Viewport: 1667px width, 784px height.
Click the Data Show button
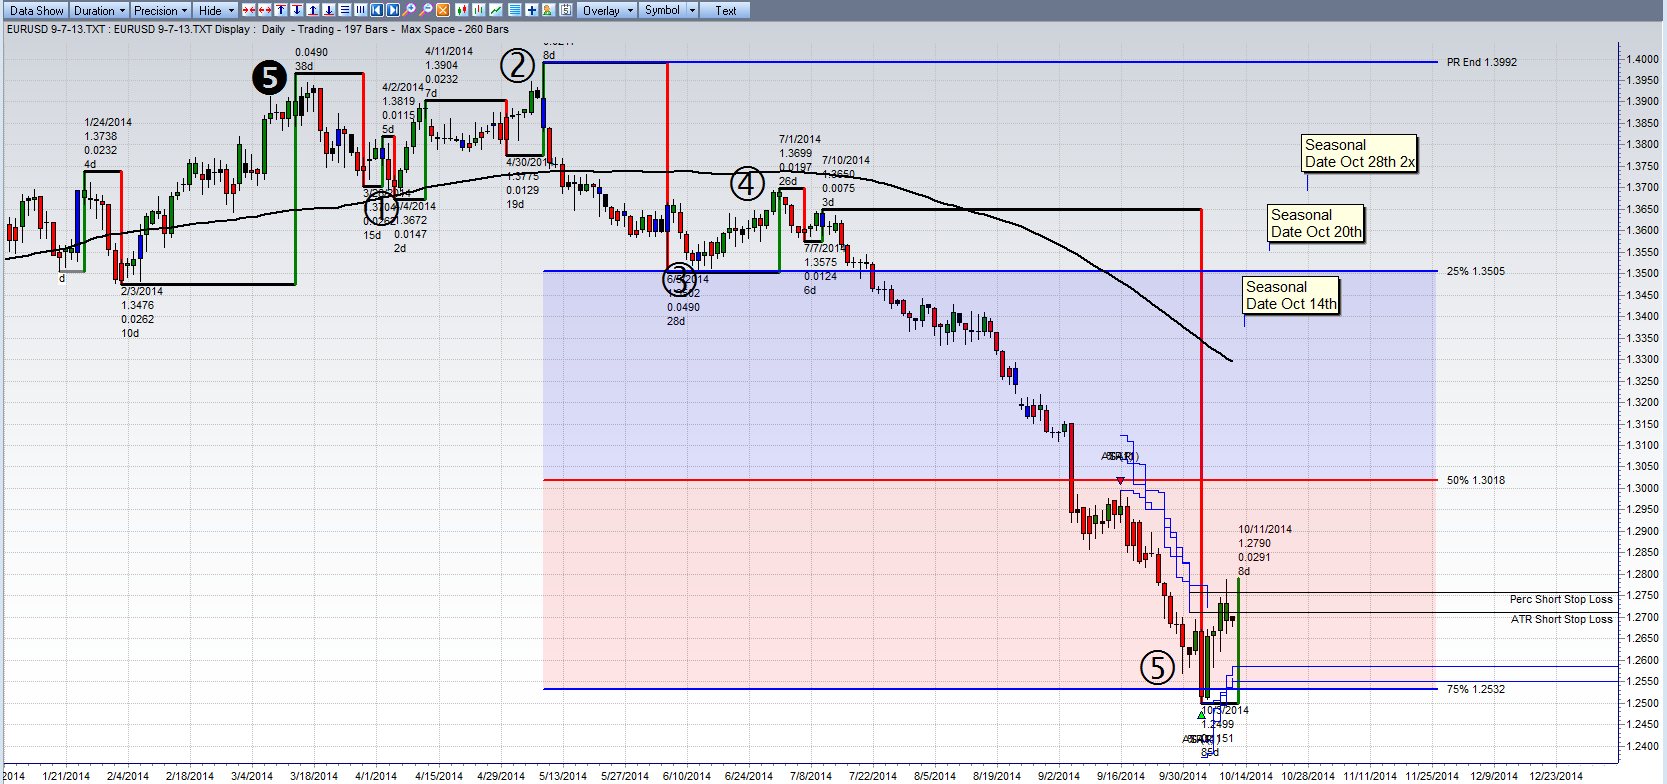pos(37,10)
